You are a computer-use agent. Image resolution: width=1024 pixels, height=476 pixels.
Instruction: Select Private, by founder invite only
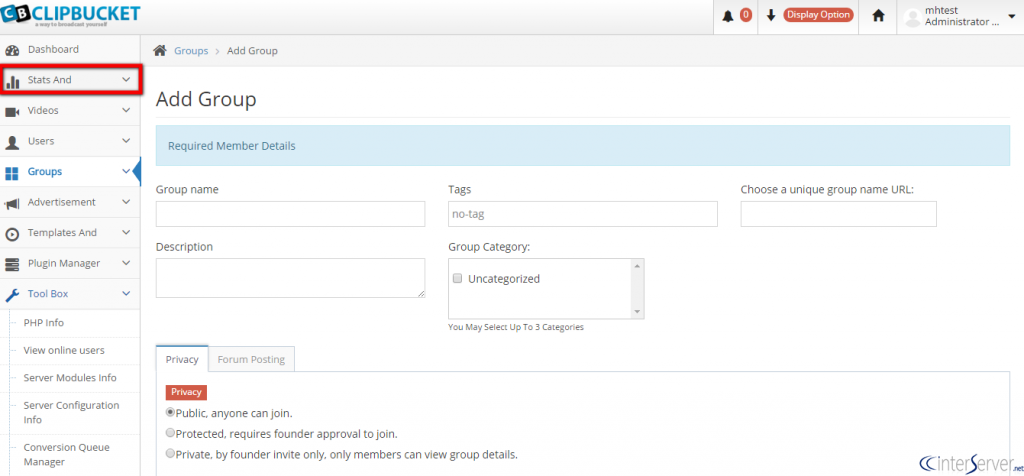170,453
